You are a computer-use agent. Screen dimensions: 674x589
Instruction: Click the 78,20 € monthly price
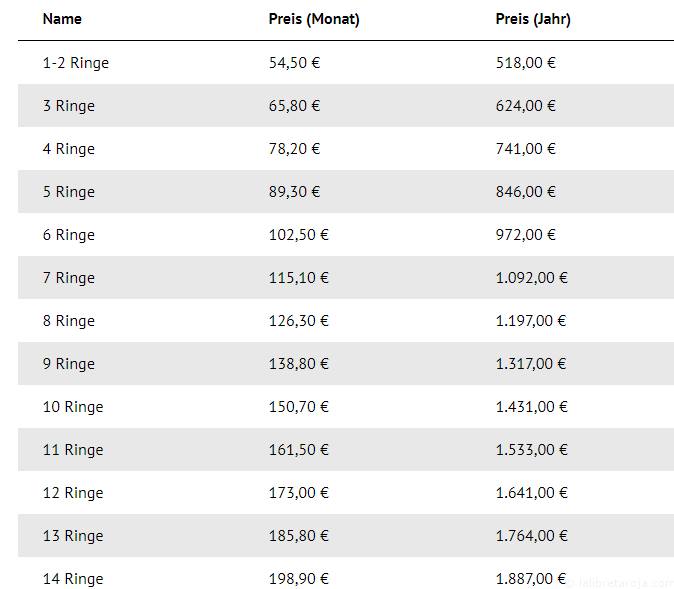[295, 149]
